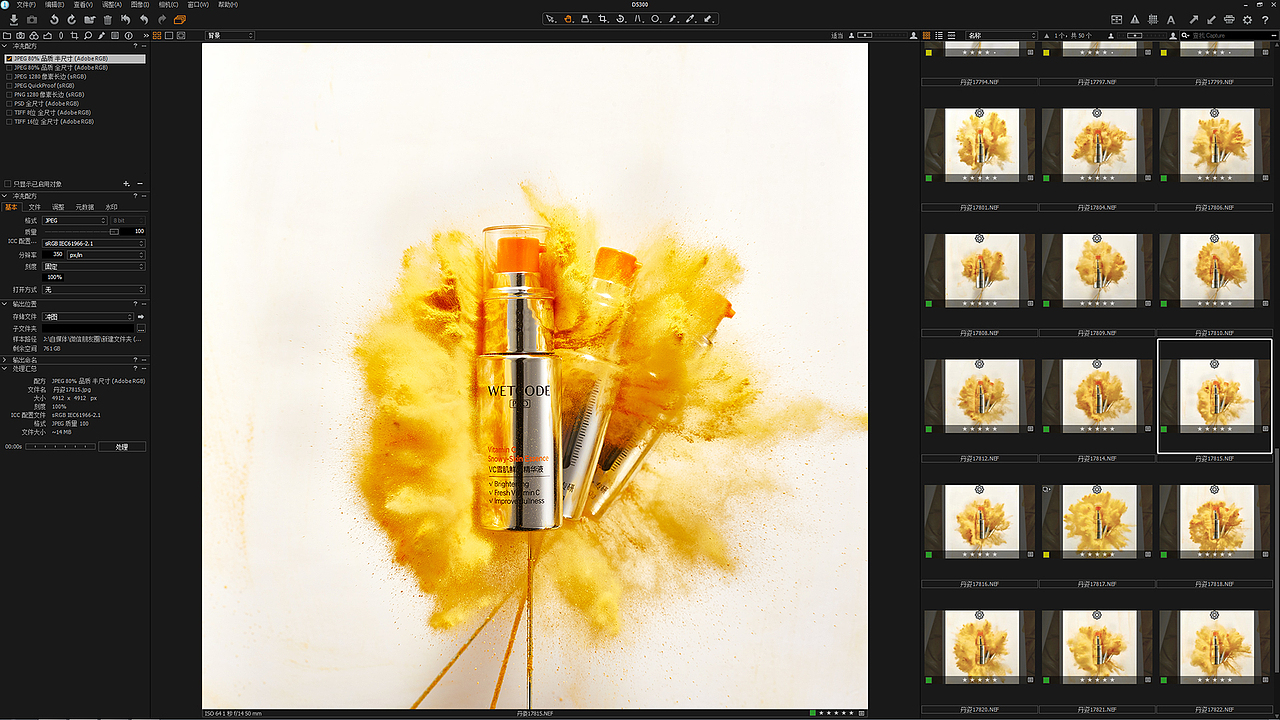The height and width of the screenshot is (720, 1280).
Task: Open the Exposure histogram tool tab
Action: [x=47, y=35]
